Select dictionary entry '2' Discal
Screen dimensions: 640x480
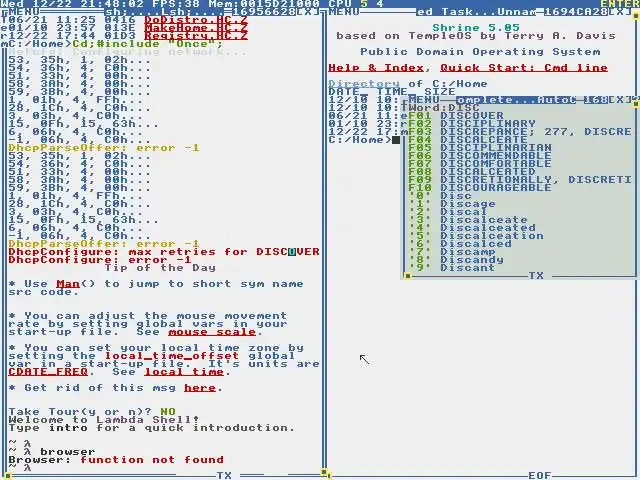point(448,212)
